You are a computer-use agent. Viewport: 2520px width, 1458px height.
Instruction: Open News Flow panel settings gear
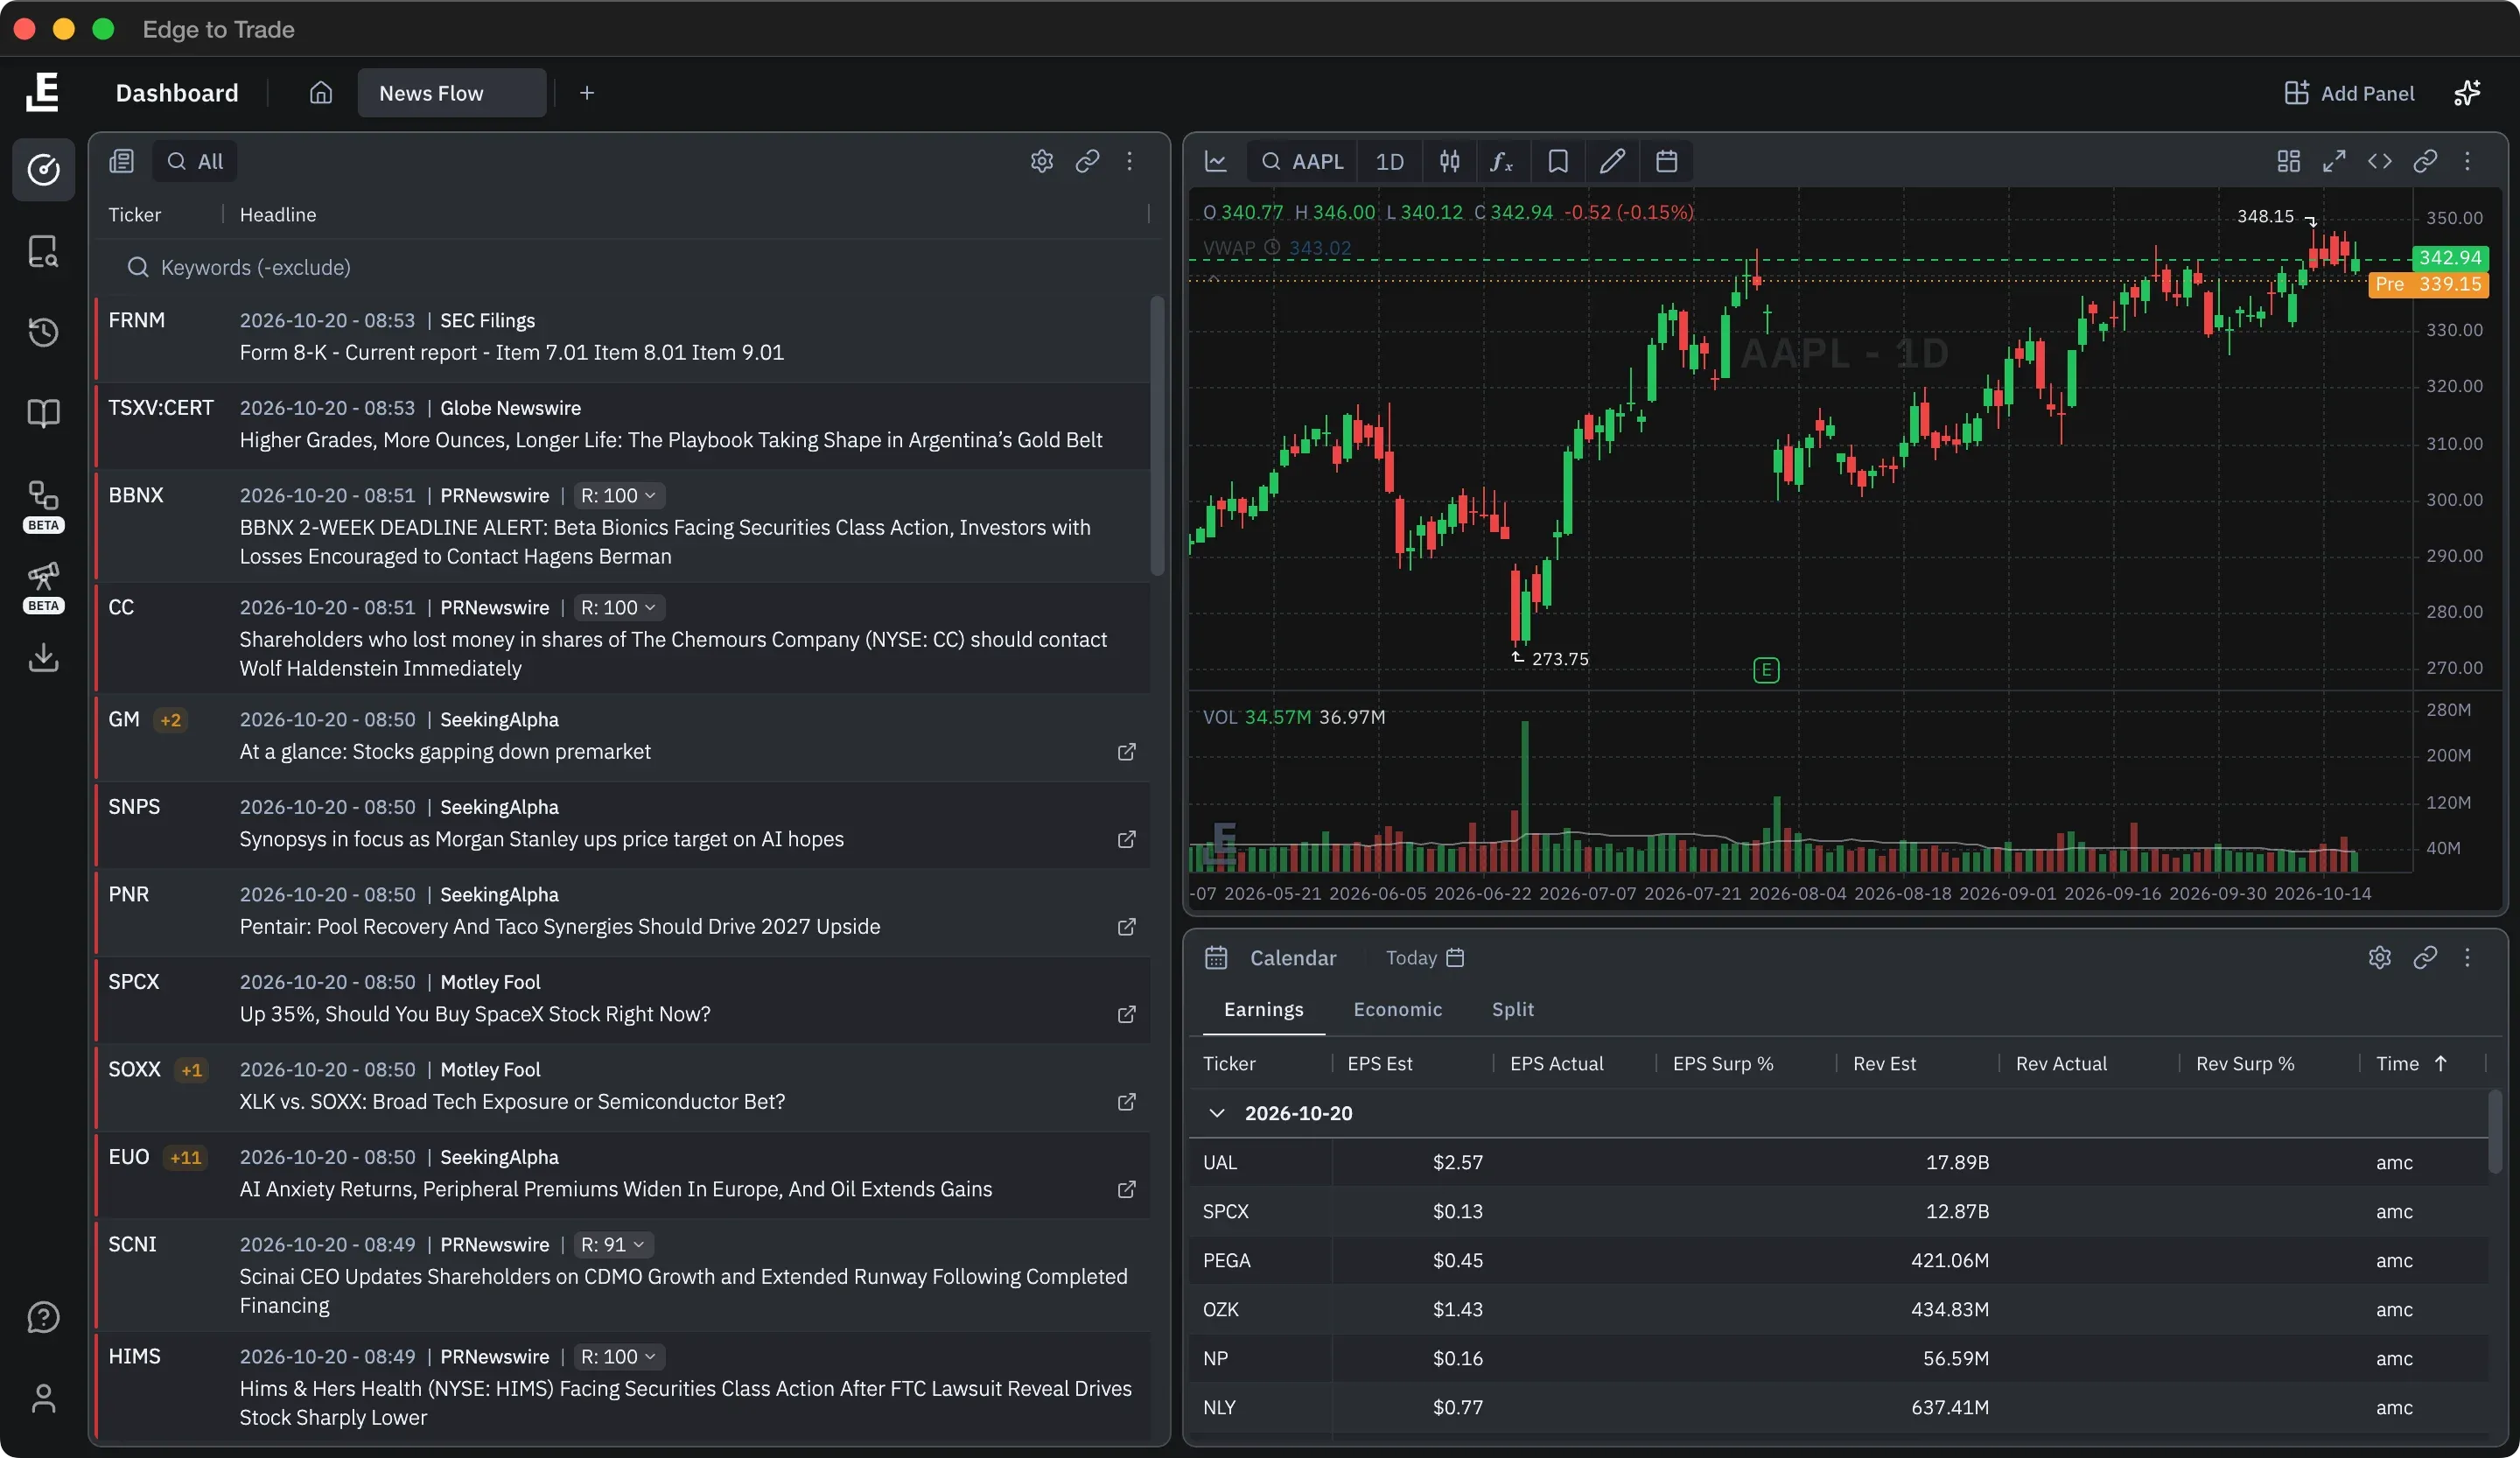click(x=1042, y=161)
